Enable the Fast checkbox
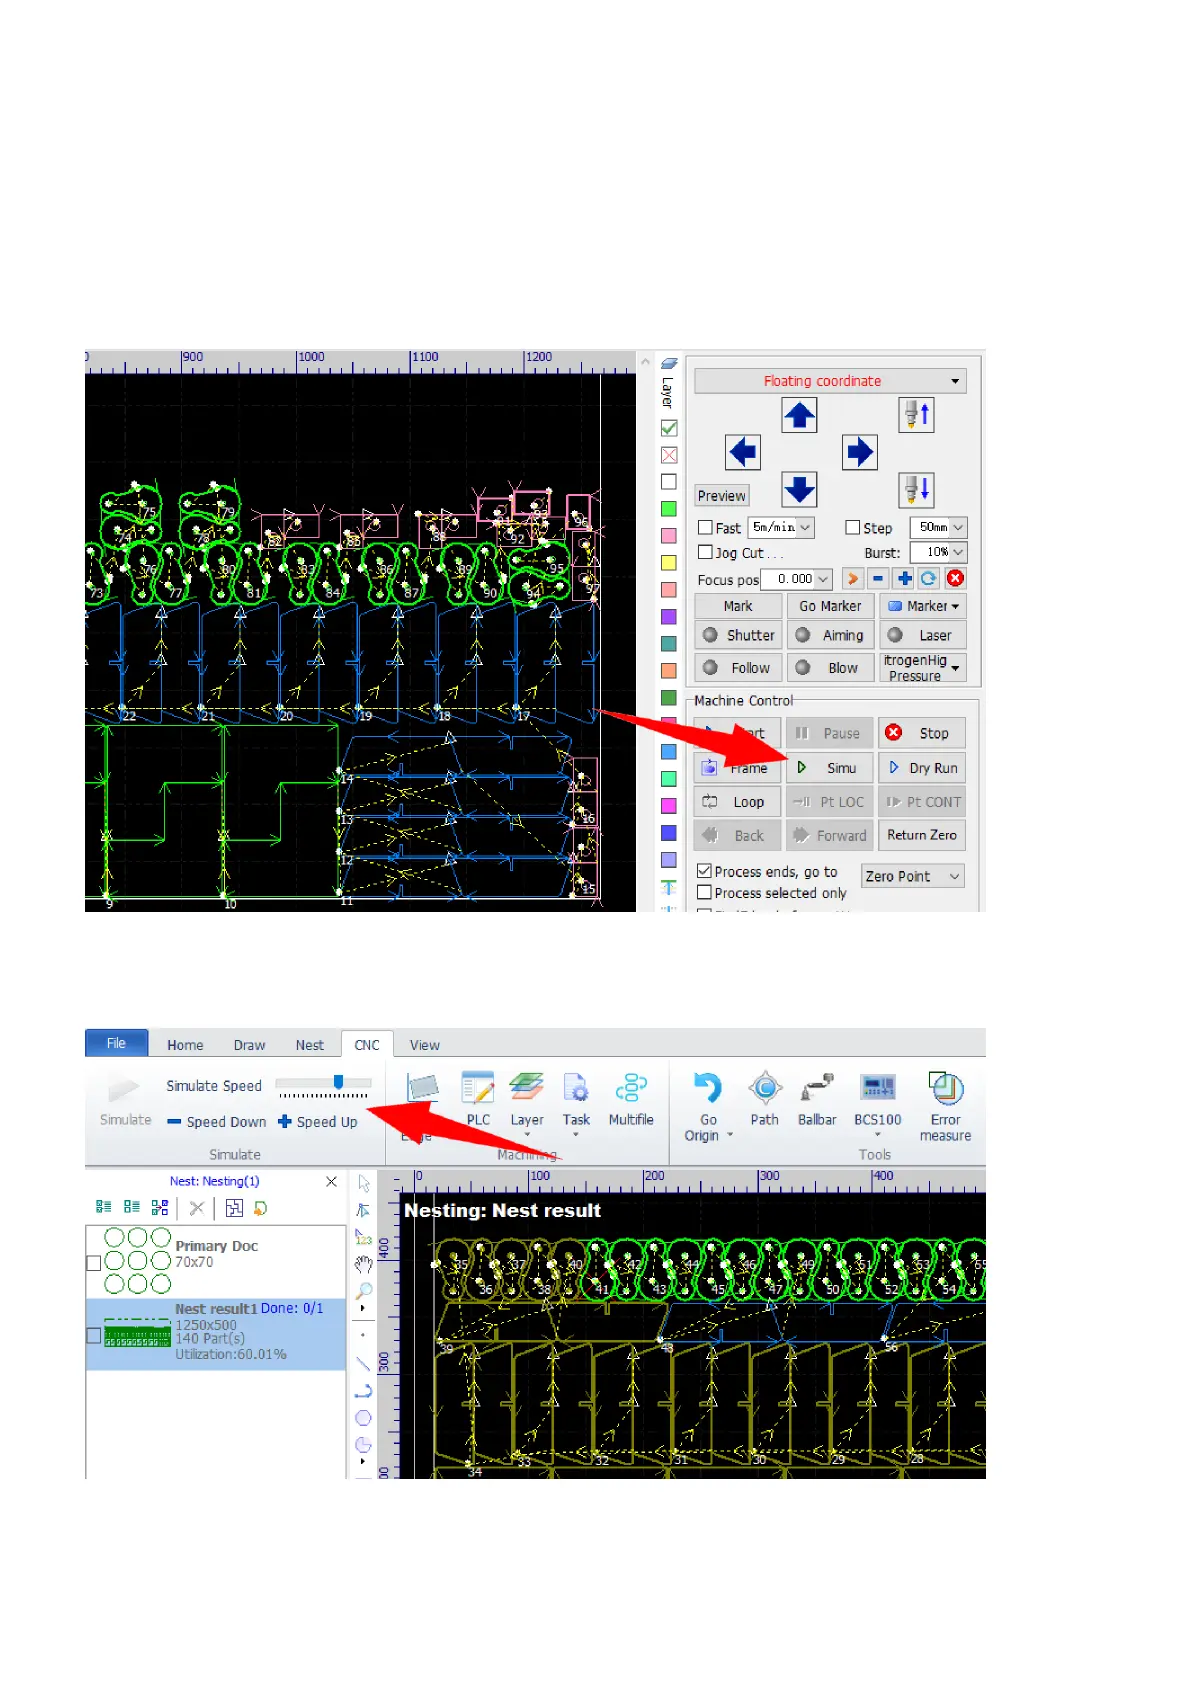The image size is (1190, 1684). pos(705,528)
